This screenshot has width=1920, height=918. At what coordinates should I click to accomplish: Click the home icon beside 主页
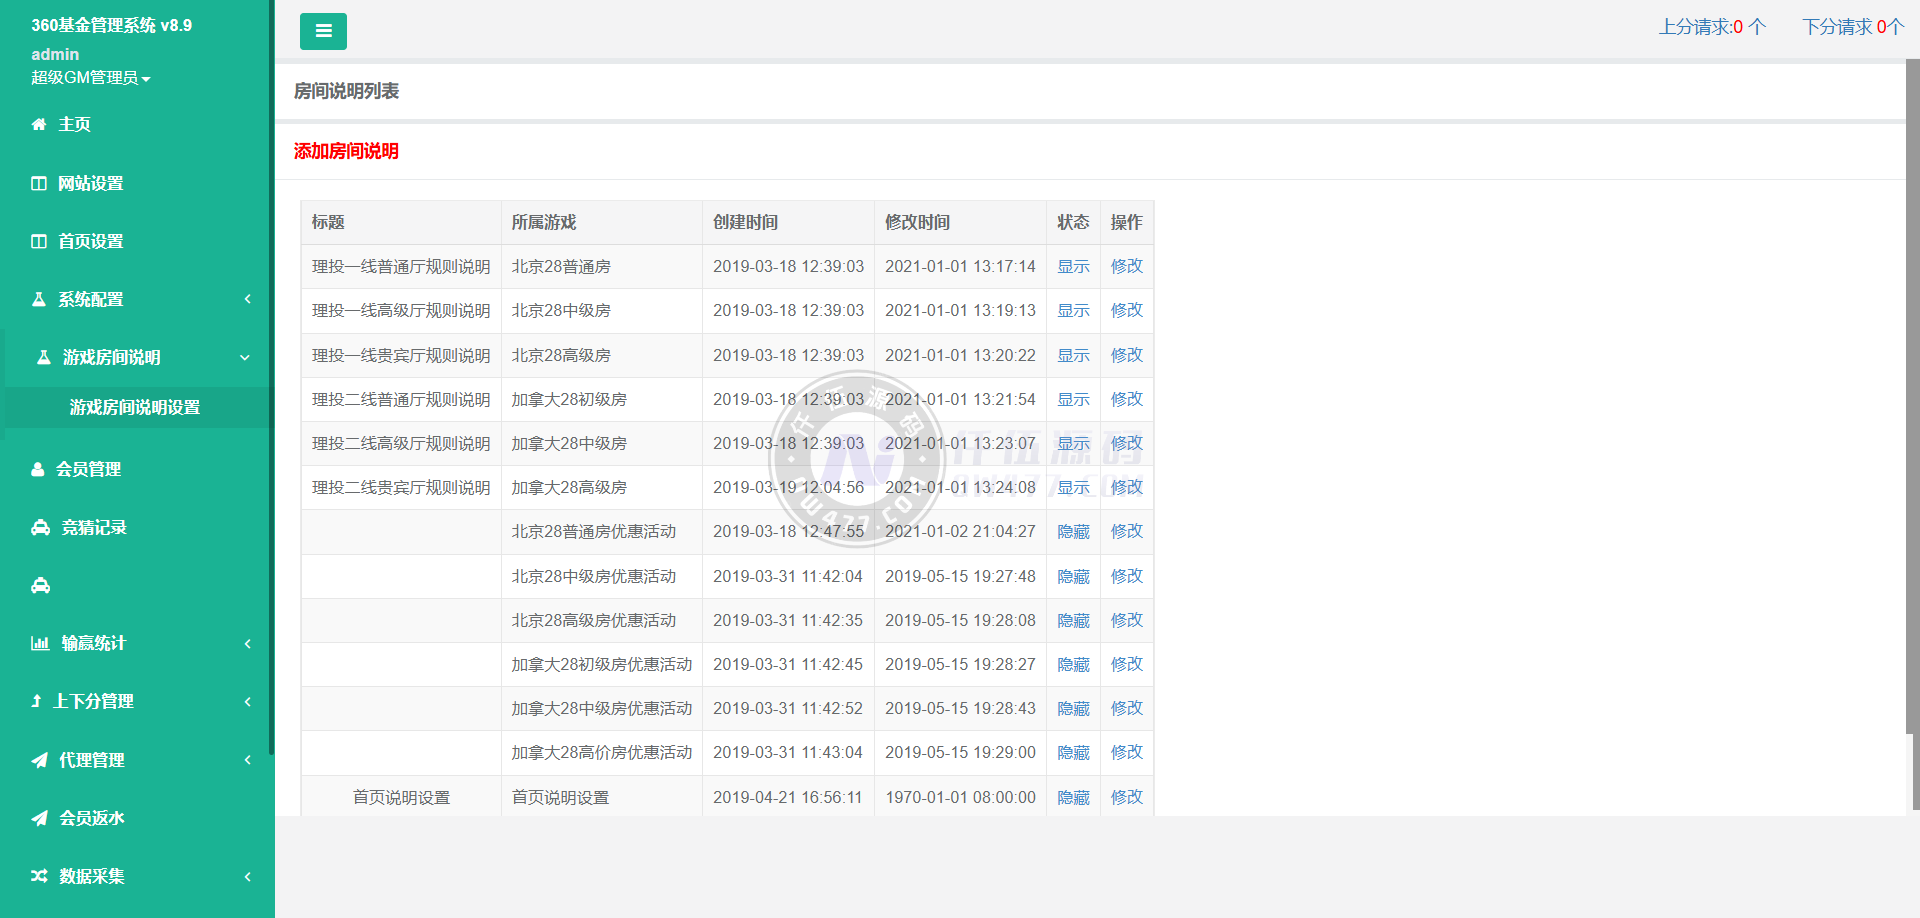(39, 125)
